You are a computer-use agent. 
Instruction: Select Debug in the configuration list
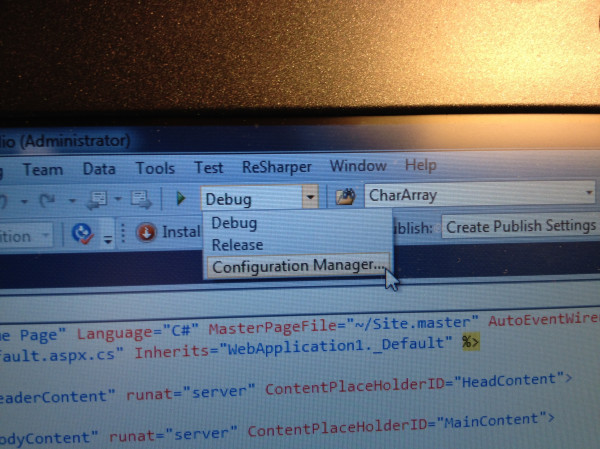click(x=234, y=223)
